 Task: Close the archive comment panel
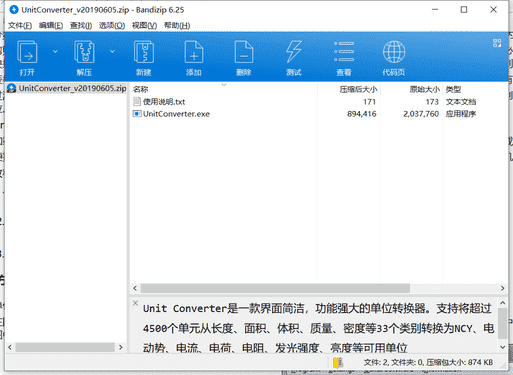coord(135,303)
